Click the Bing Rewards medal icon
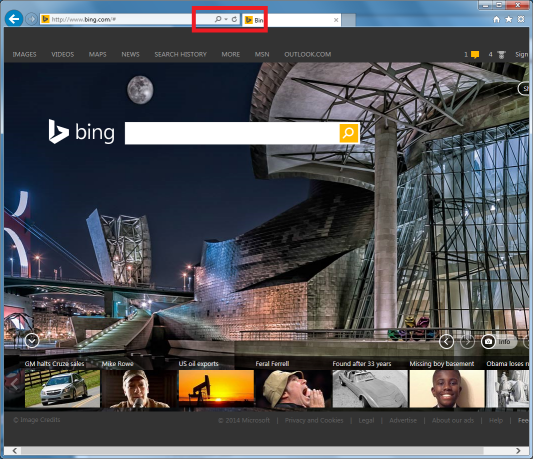The image size is (533, 459). [501, 55]
